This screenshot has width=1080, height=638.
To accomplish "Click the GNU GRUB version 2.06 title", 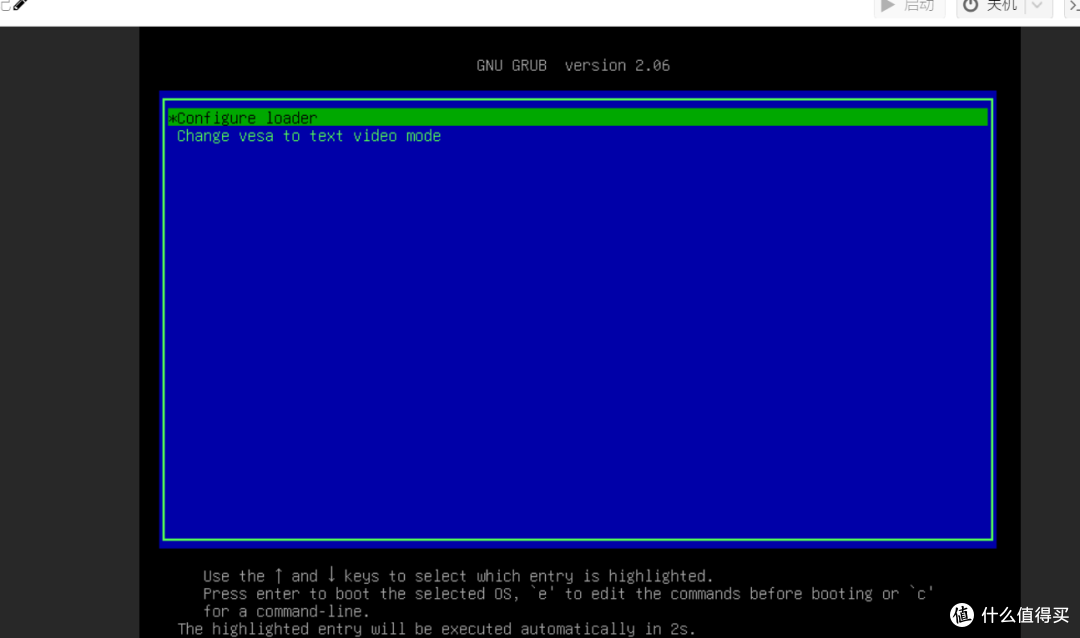I will (x=573, y=65).
